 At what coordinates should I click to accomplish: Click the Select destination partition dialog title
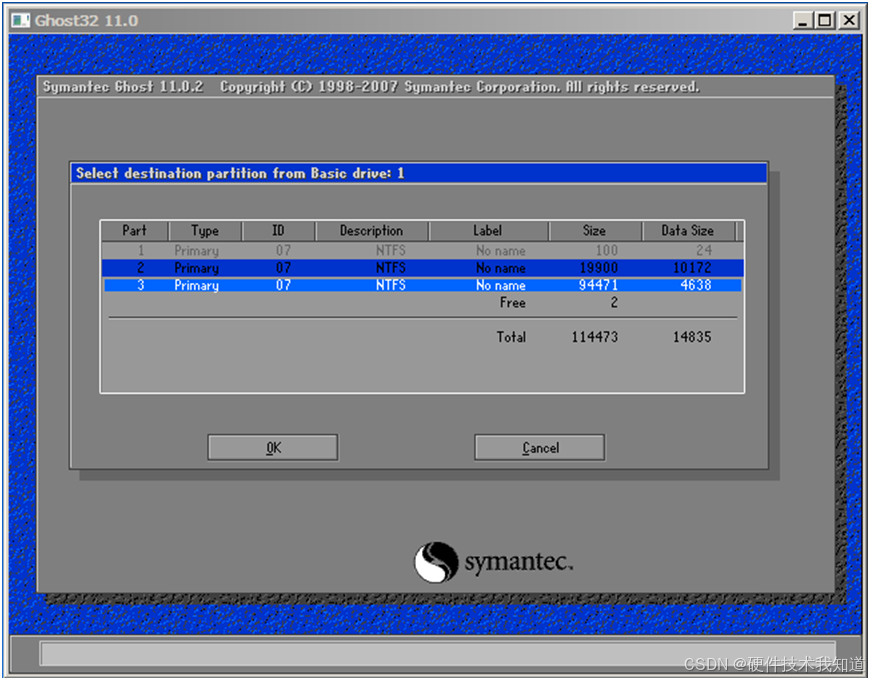pyautogui.click(x=419, y=174)
